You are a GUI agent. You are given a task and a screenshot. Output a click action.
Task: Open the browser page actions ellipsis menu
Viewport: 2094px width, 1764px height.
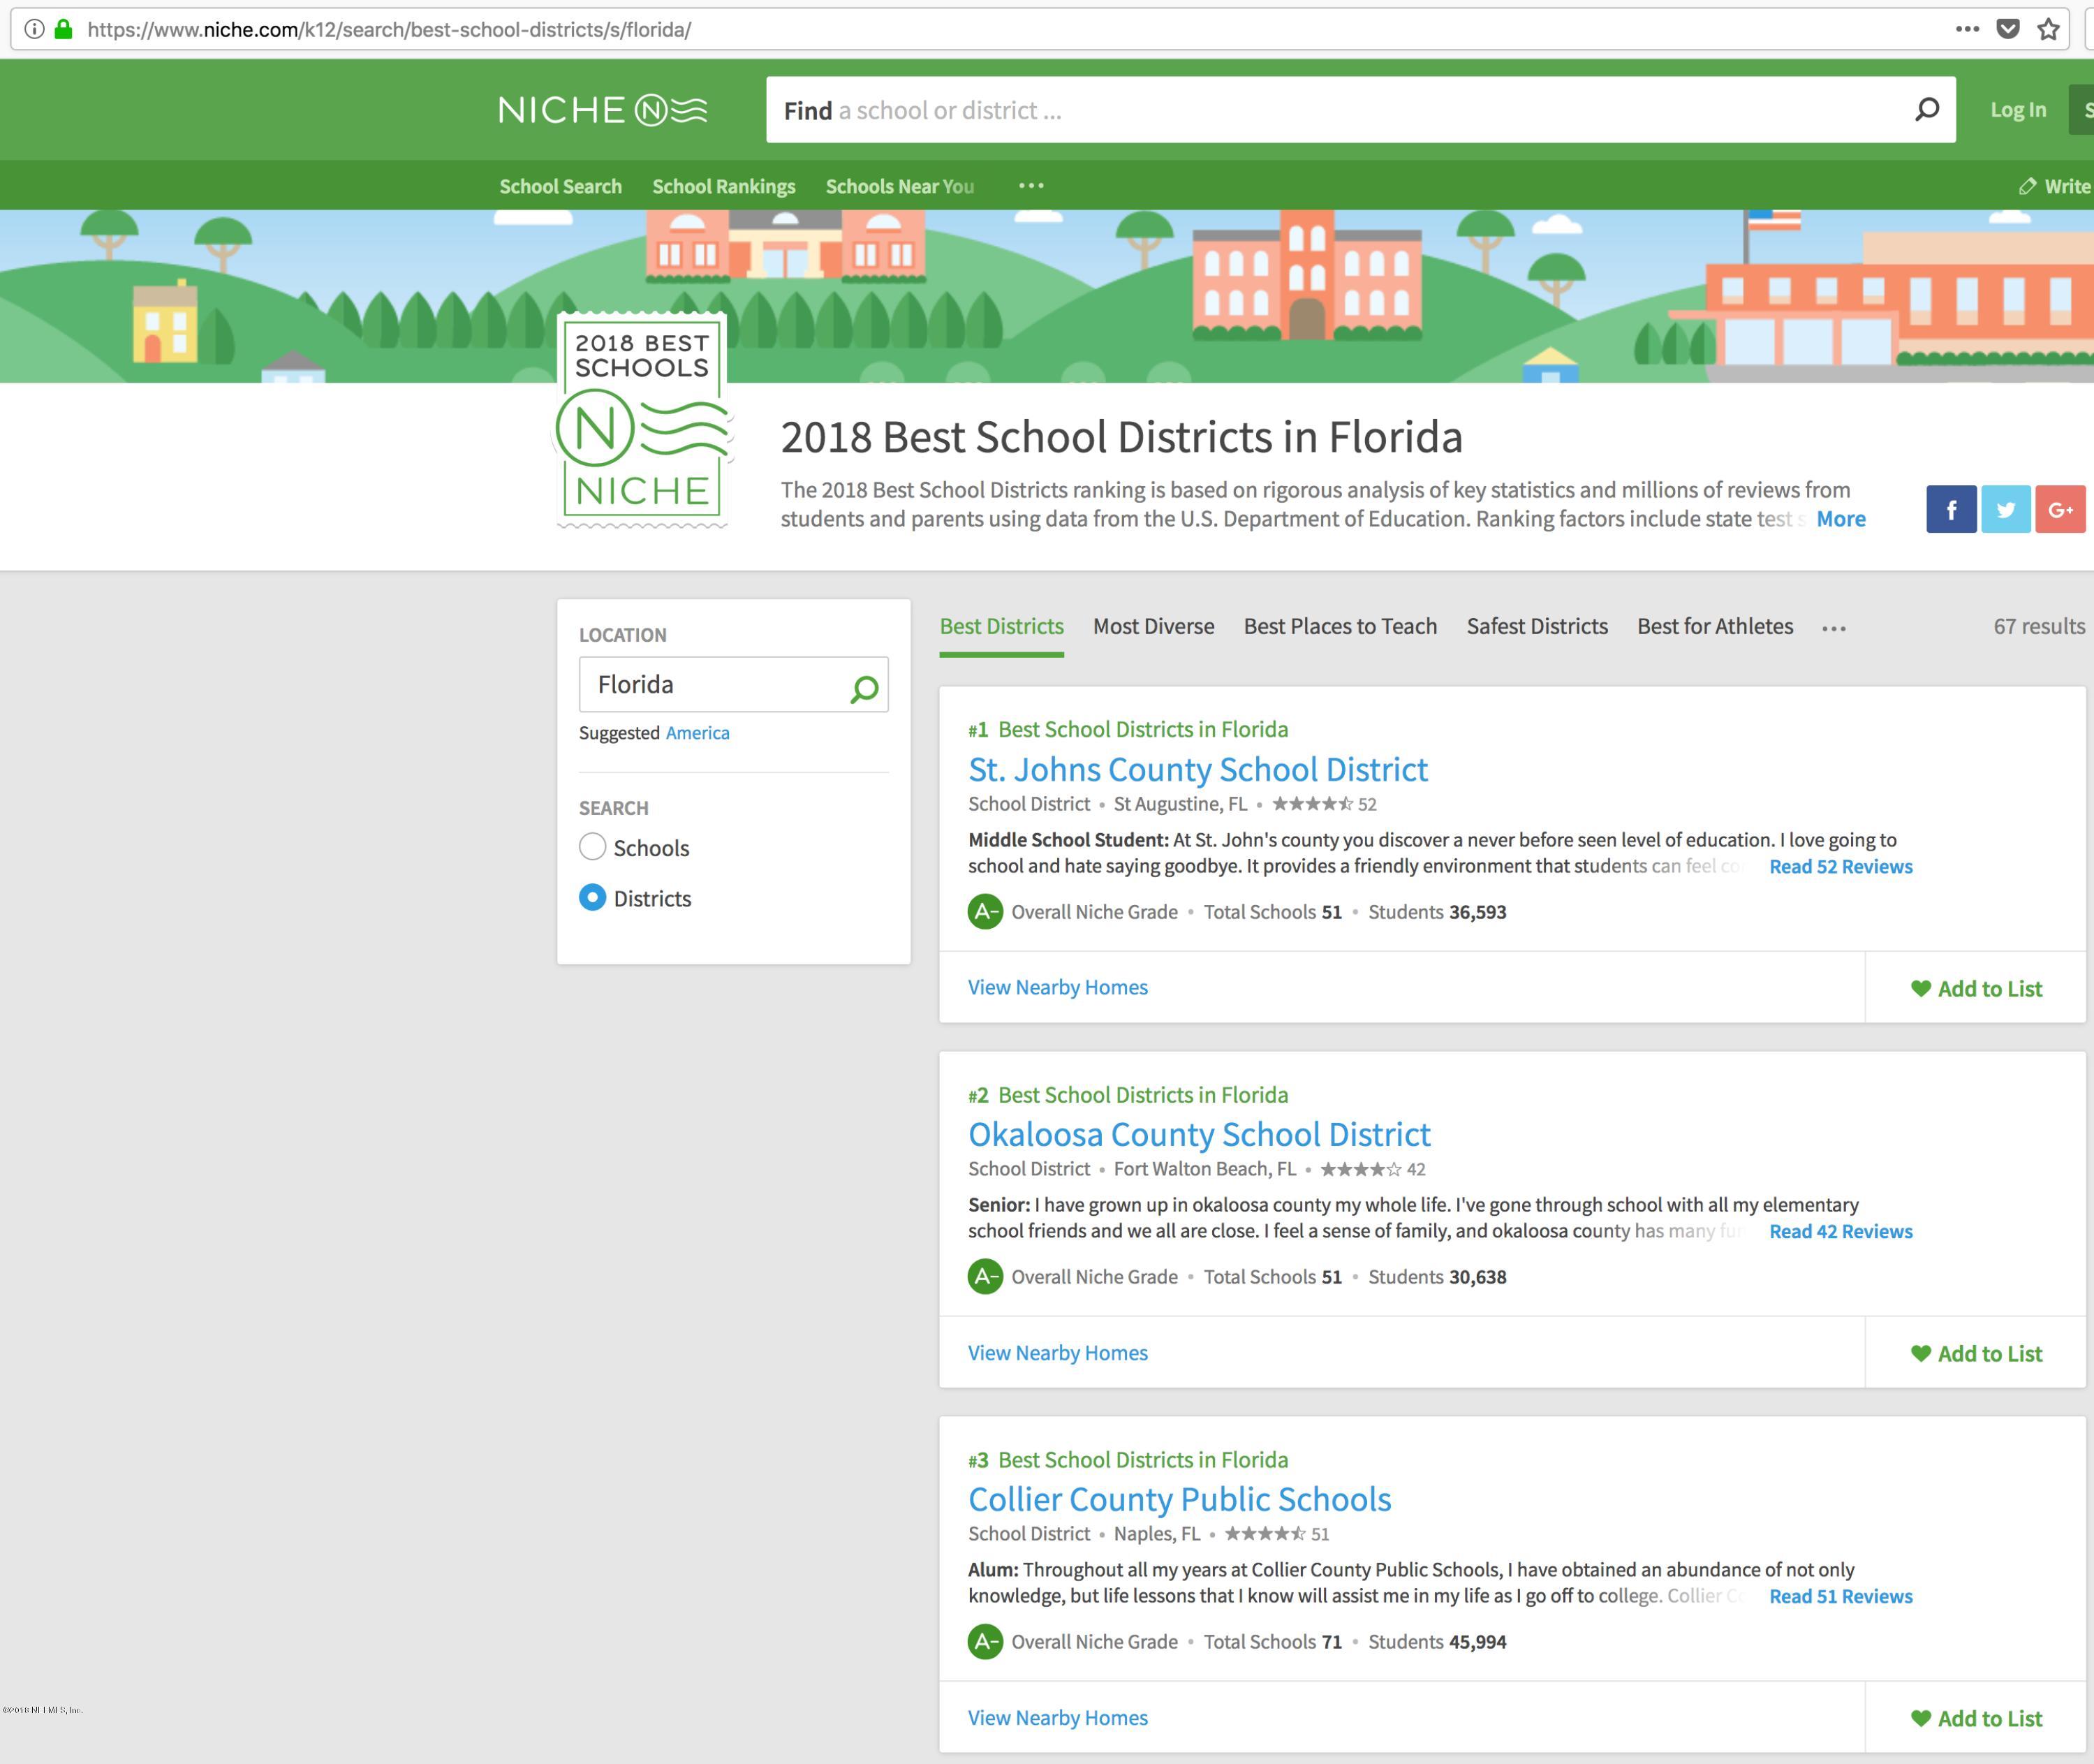point(1967,29)
